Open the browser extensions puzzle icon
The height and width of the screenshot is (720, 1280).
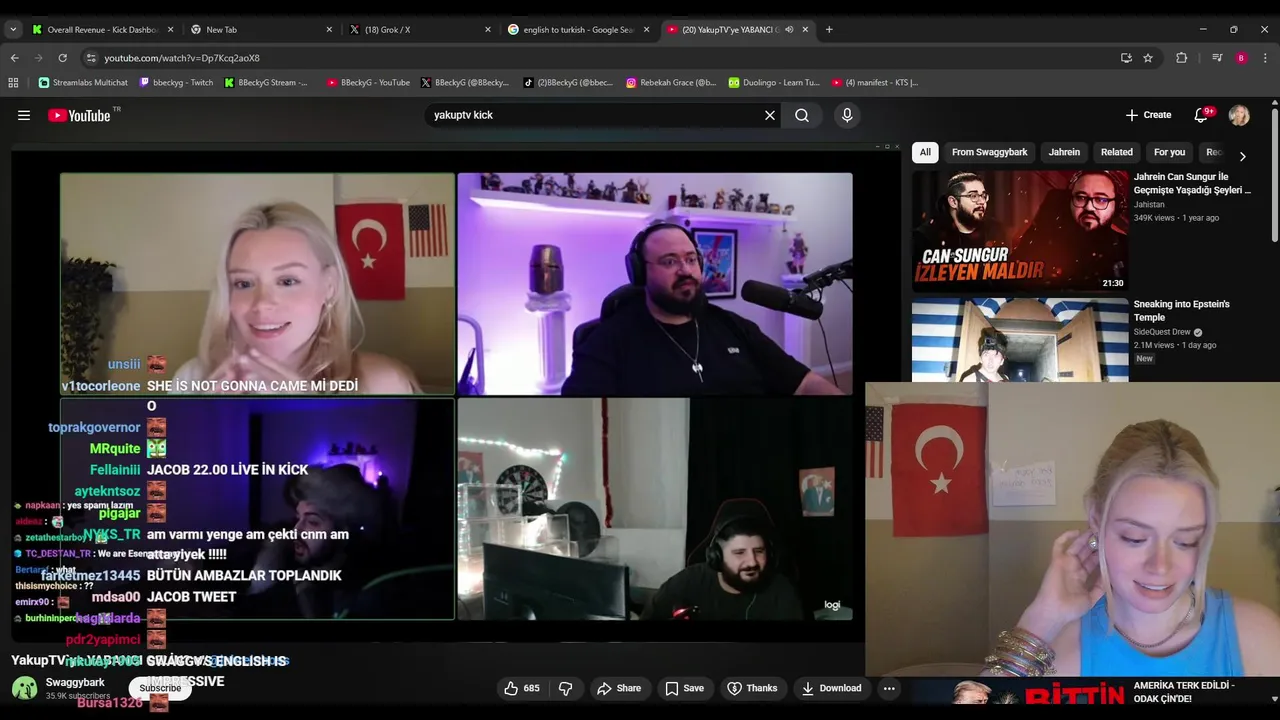point(1181,58)
